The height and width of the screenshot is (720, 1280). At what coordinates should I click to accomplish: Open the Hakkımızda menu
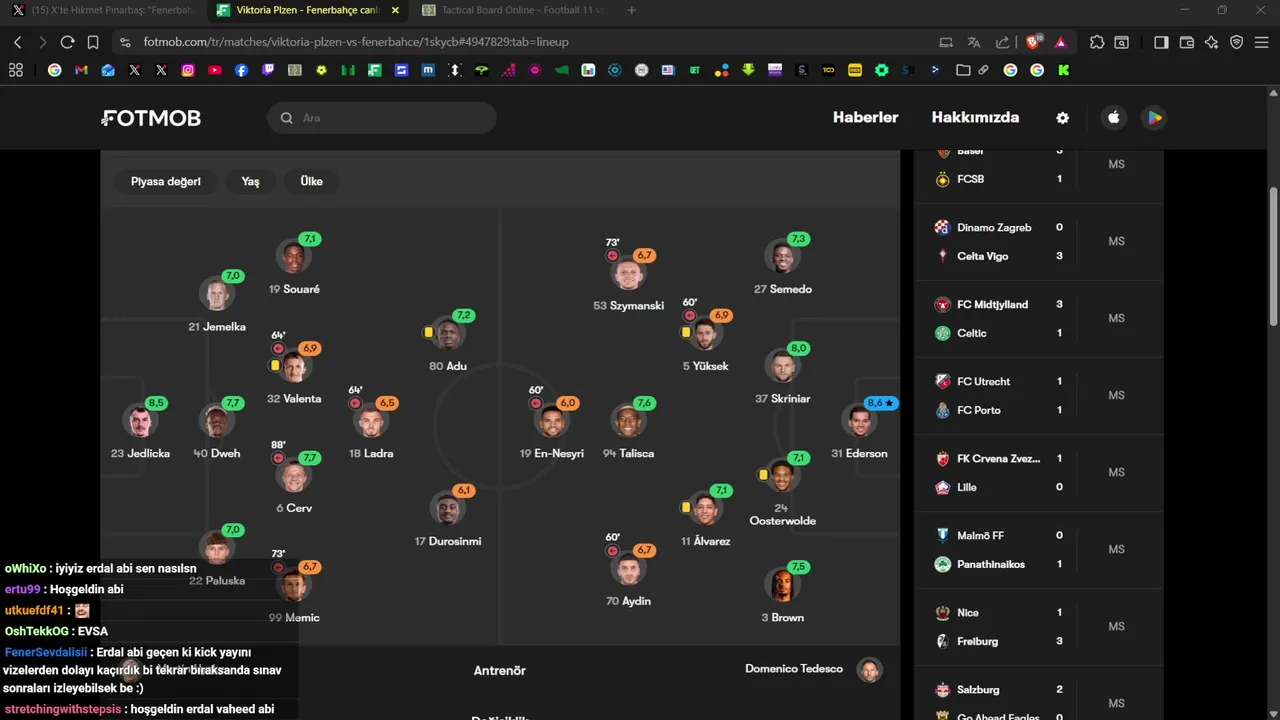[975, 117]
